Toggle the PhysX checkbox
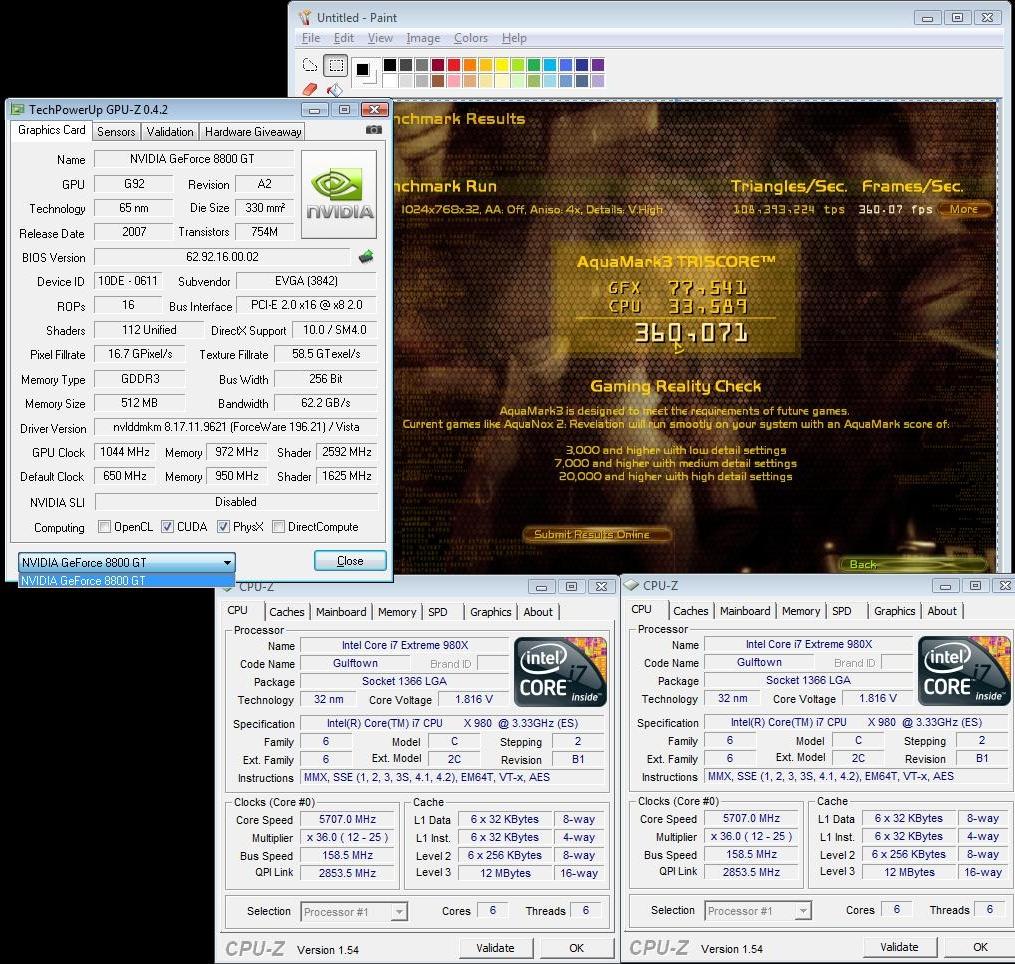This screenshot has width=1015, height=964. pyautogui.click(x=223, y=526)
